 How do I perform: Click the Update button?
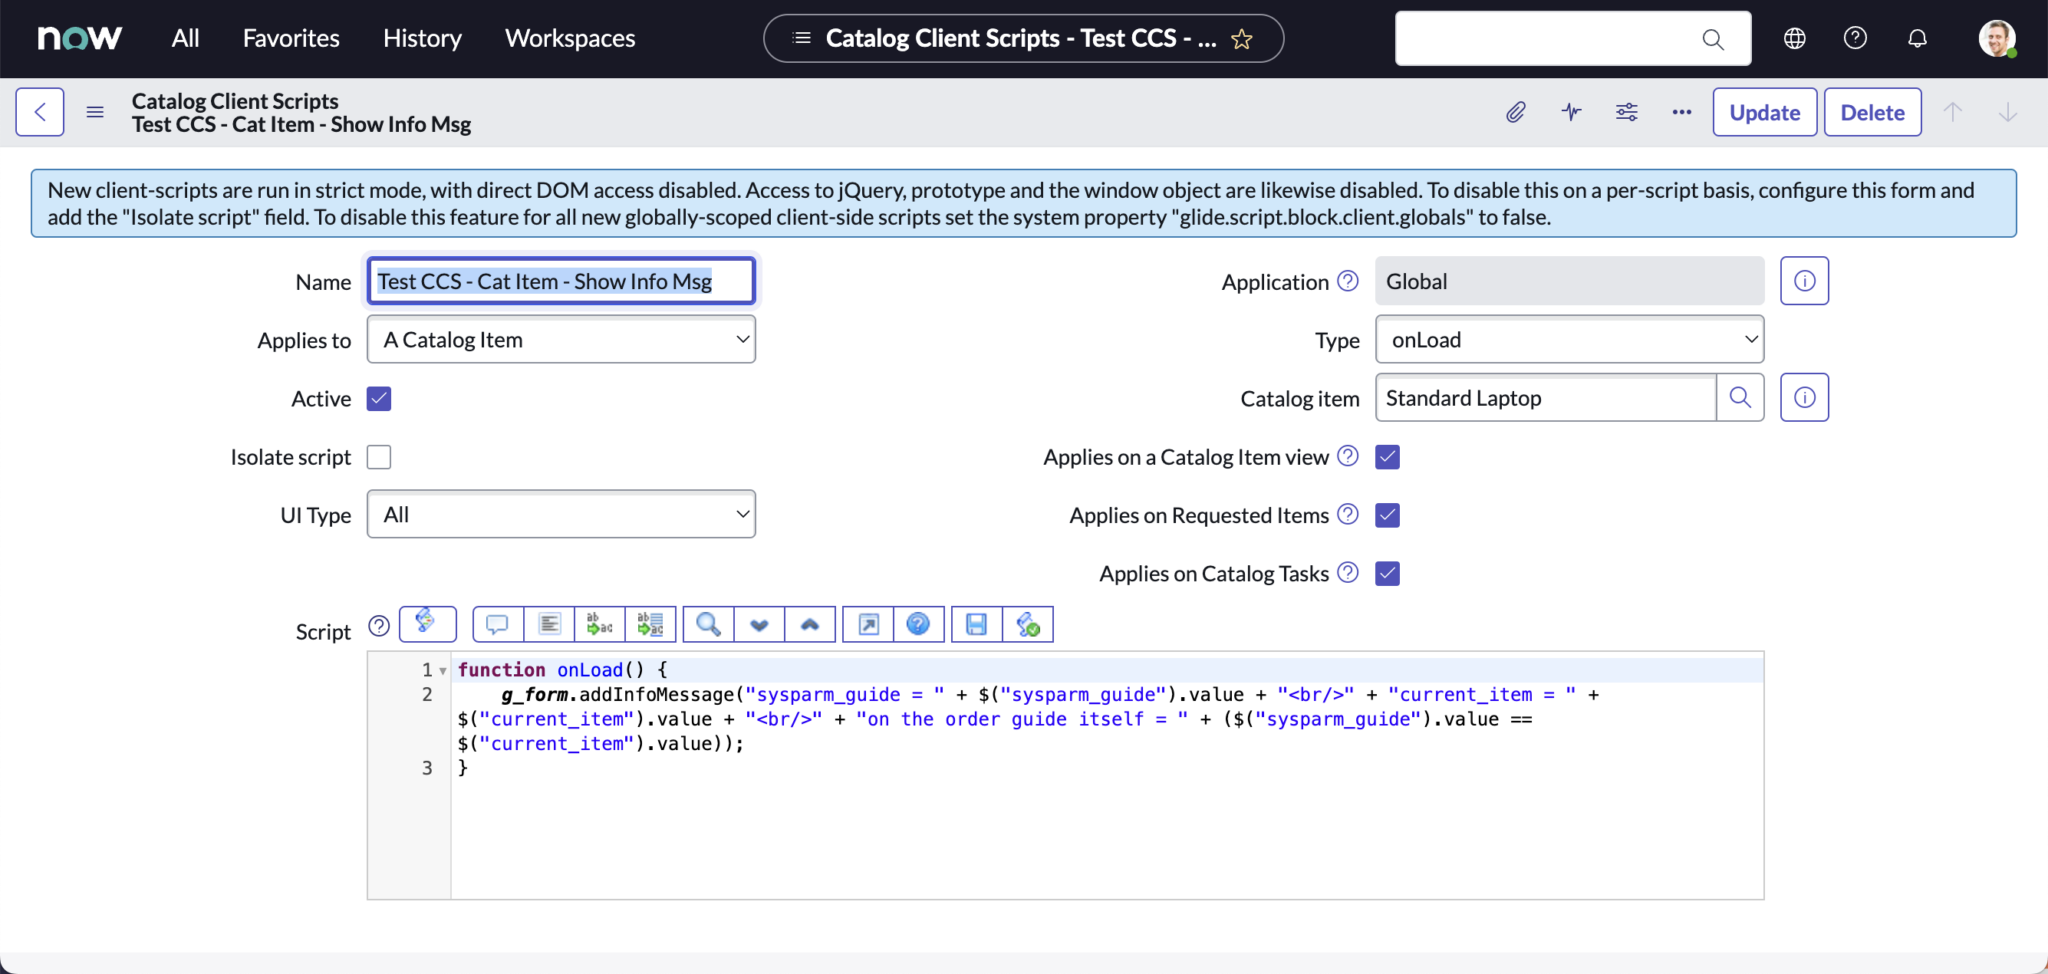(1762, 111)
